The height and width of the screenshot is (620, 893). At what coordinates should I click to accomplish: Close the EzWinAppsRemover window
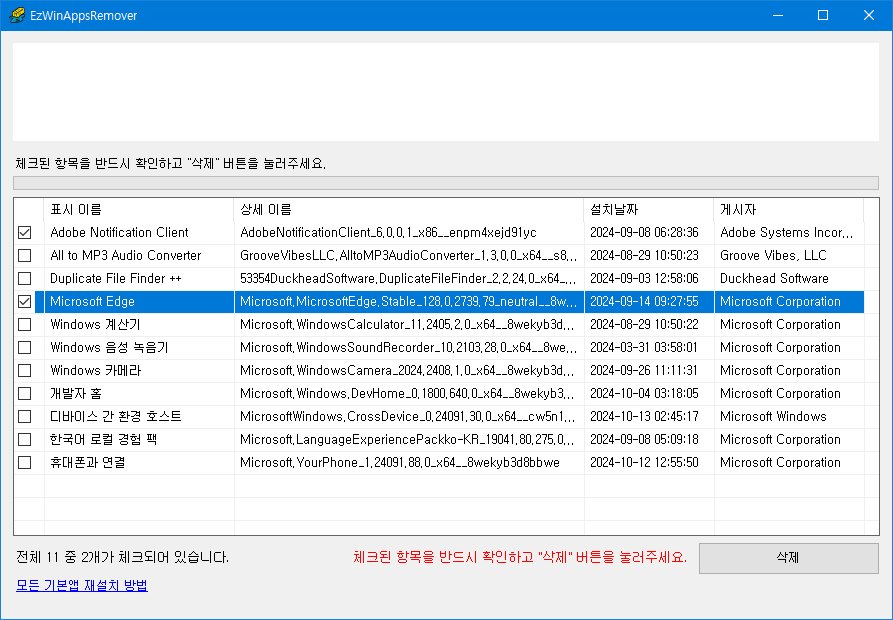coord(869,15)
